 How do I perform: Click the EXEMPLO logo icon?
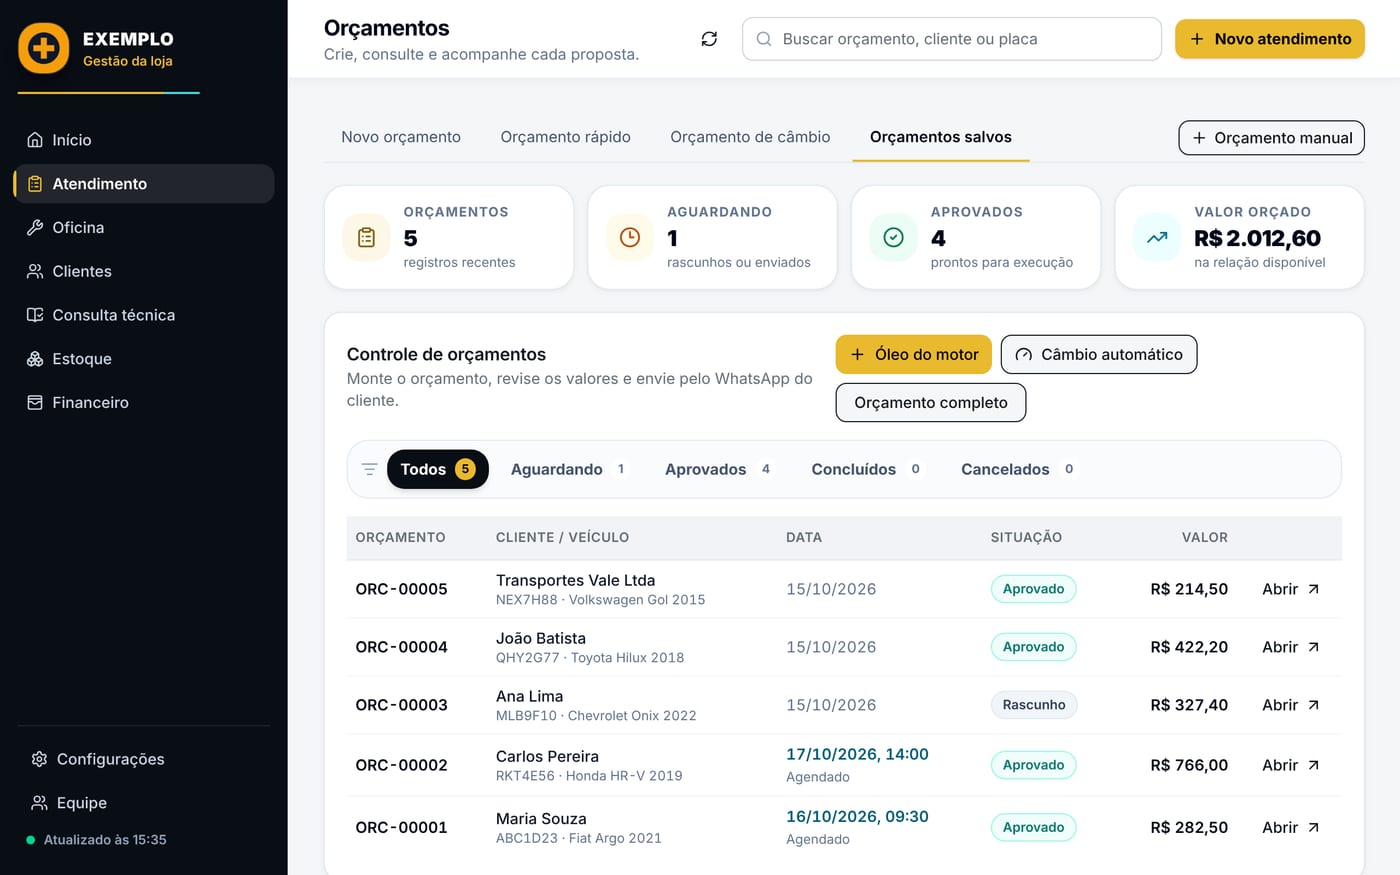pos(44,48)
